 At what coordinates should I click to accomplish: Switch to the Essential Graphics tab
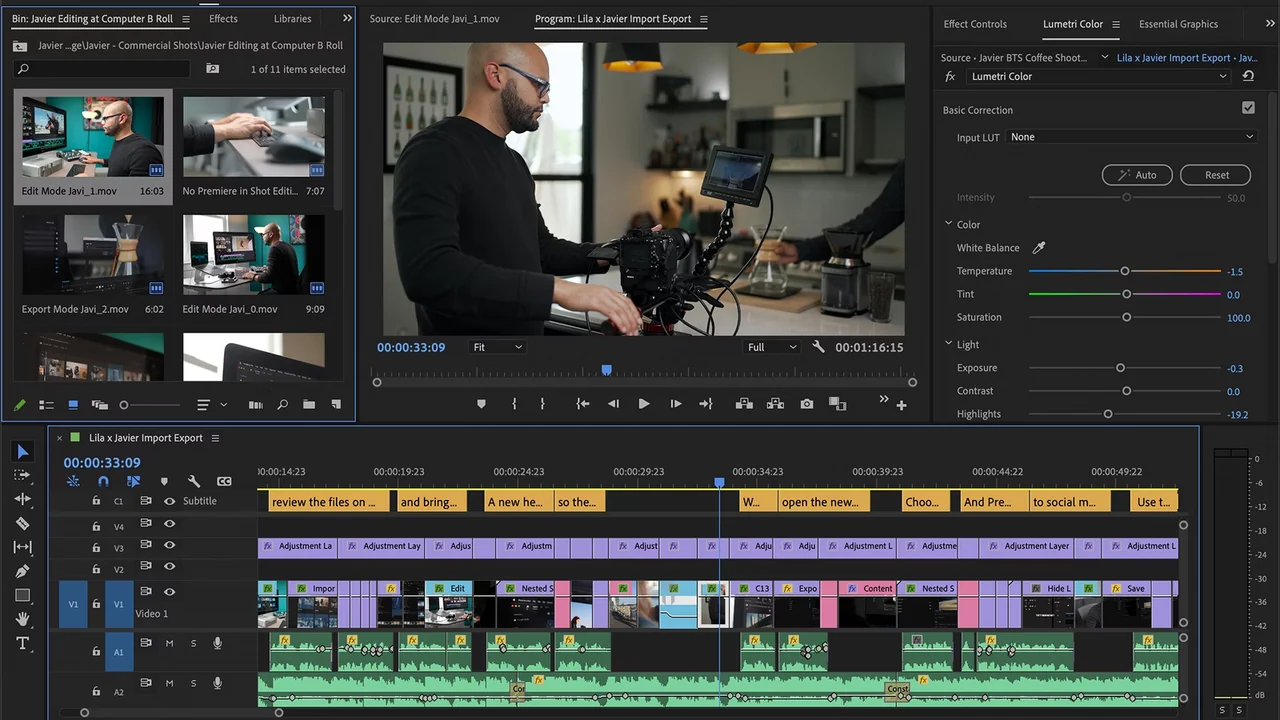[x=1178, y=24]
